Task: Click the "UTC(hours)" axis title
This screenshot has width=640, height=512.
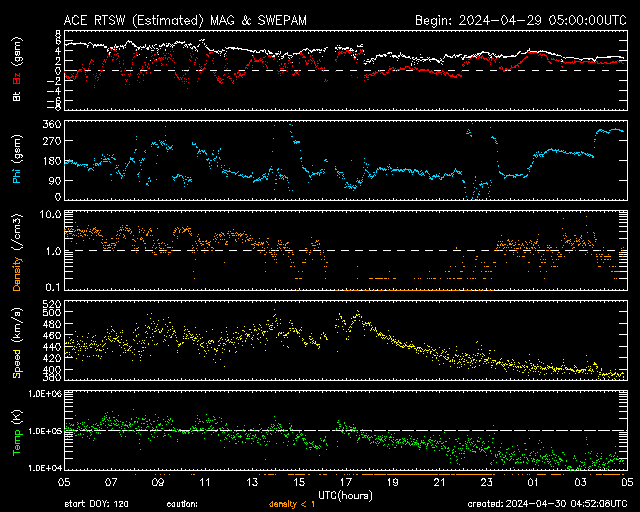Action: pyautogui.click(x=345, y=496)
